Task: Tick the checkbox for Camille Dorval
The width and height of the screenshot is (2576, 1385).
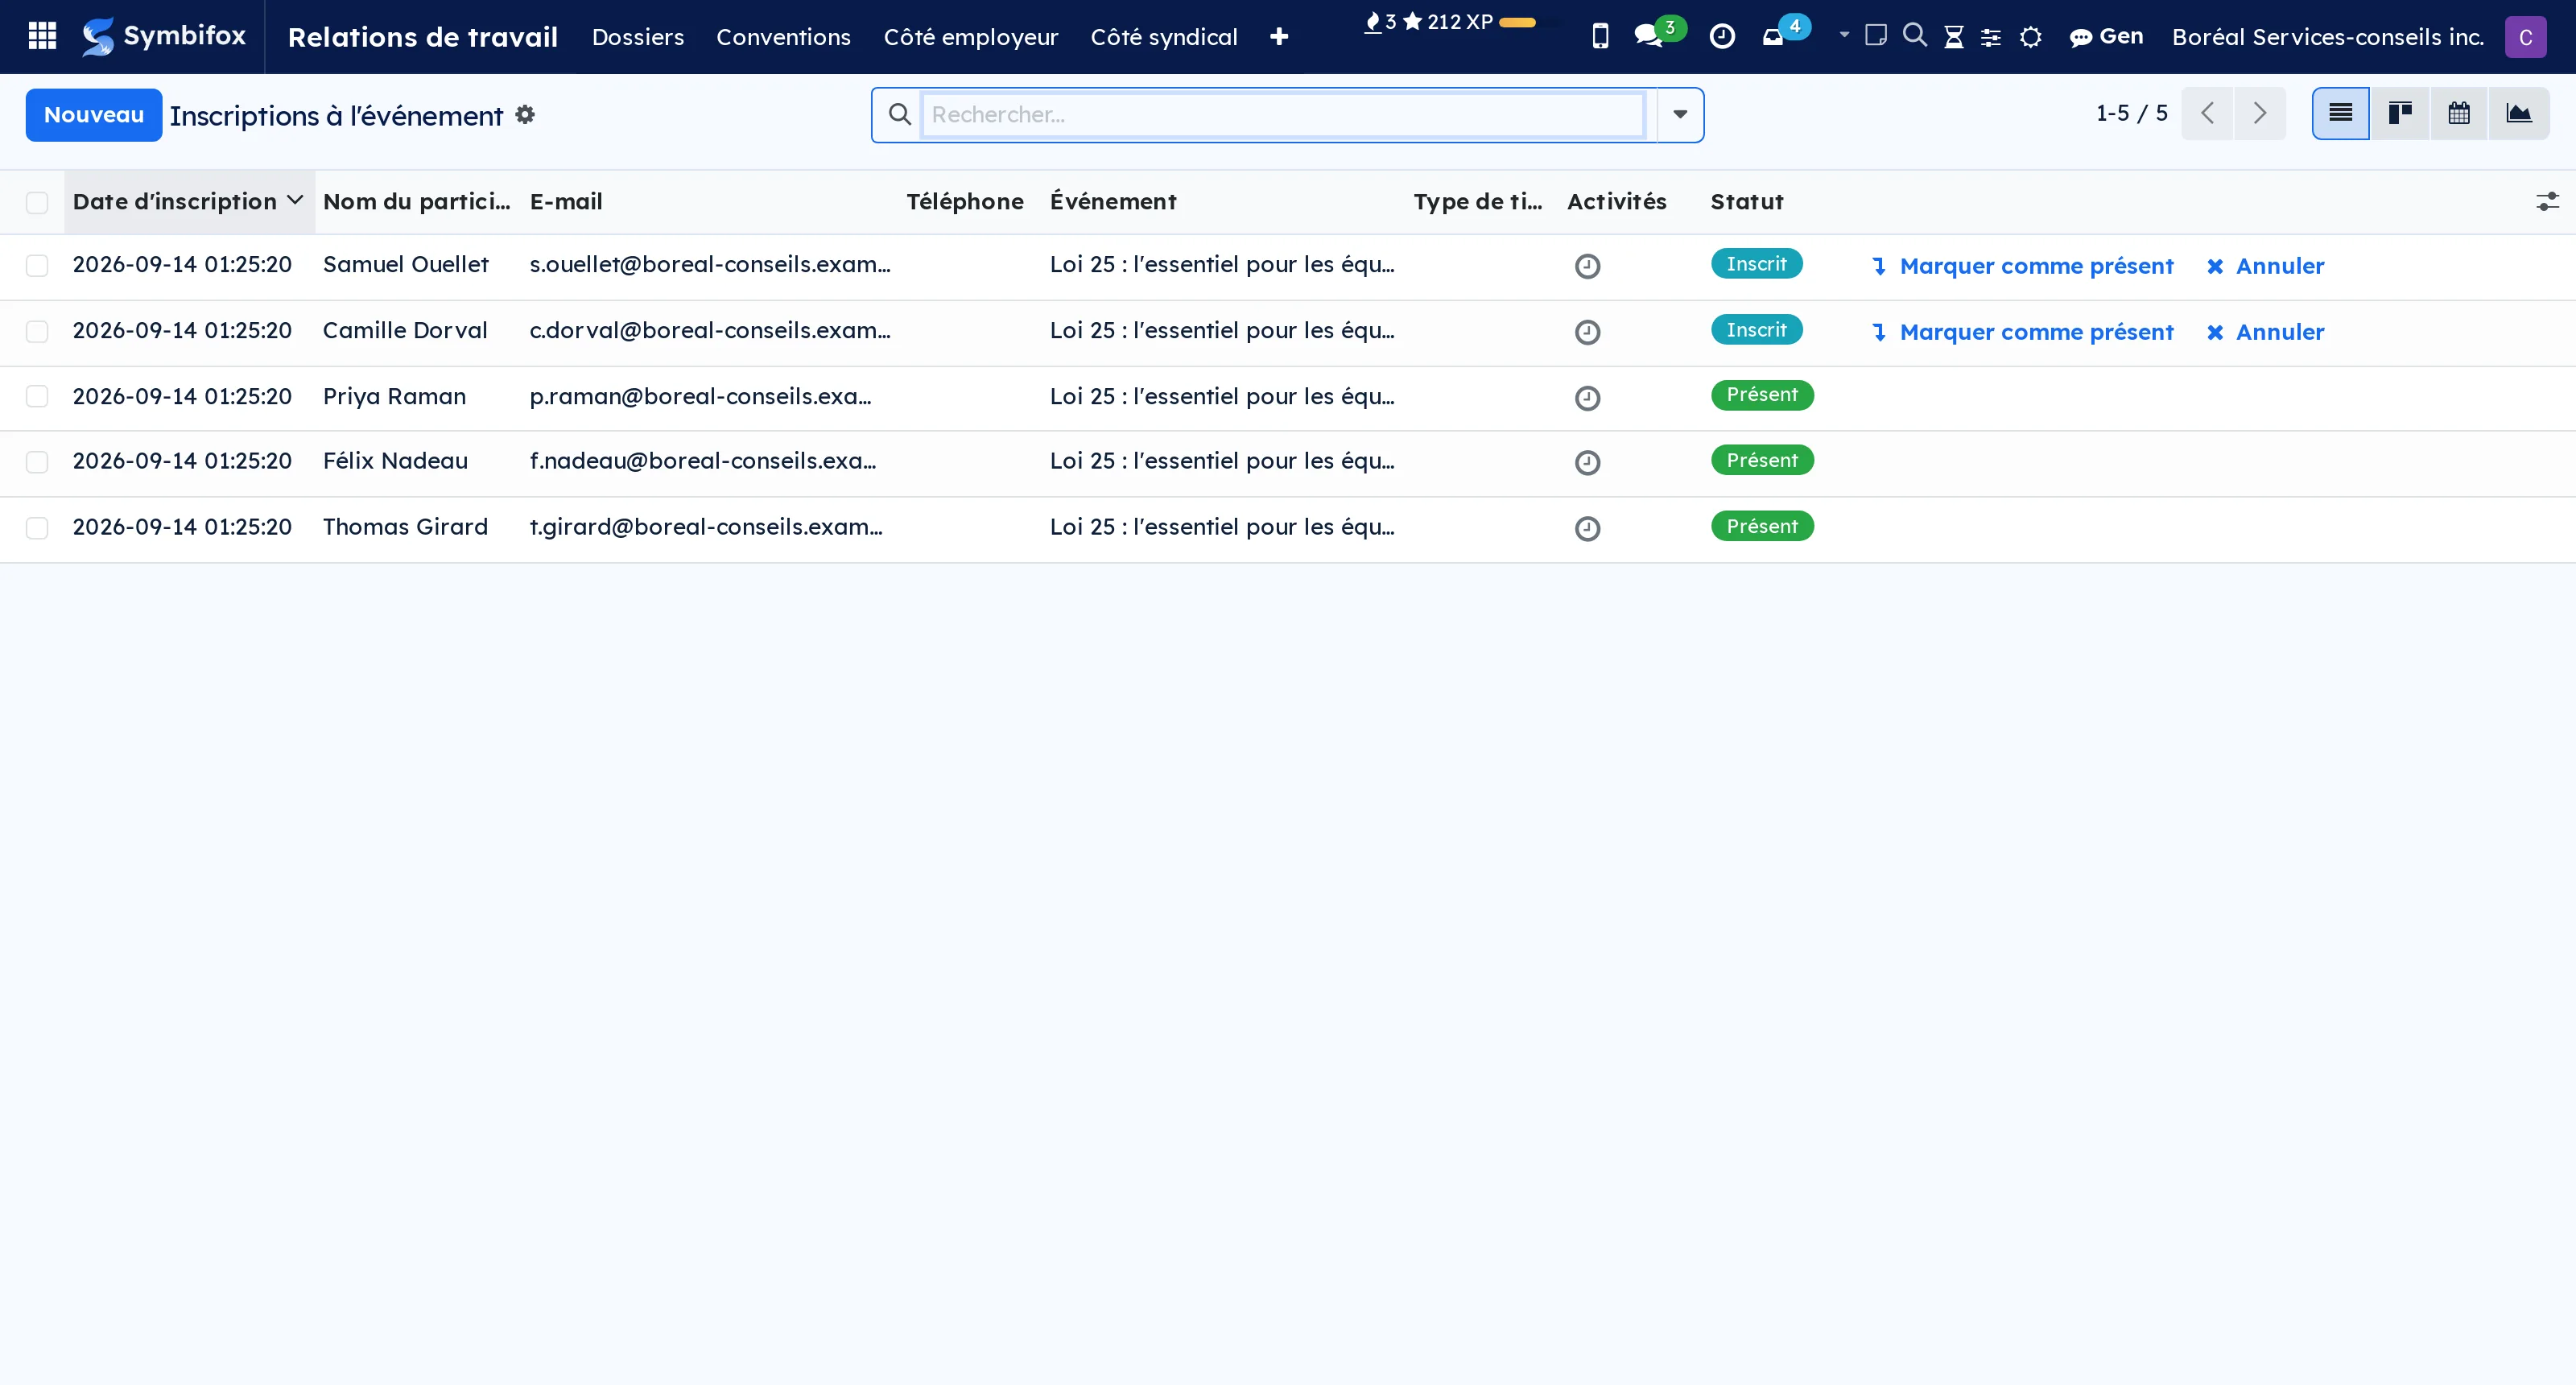Action: (x=37, y=331)
